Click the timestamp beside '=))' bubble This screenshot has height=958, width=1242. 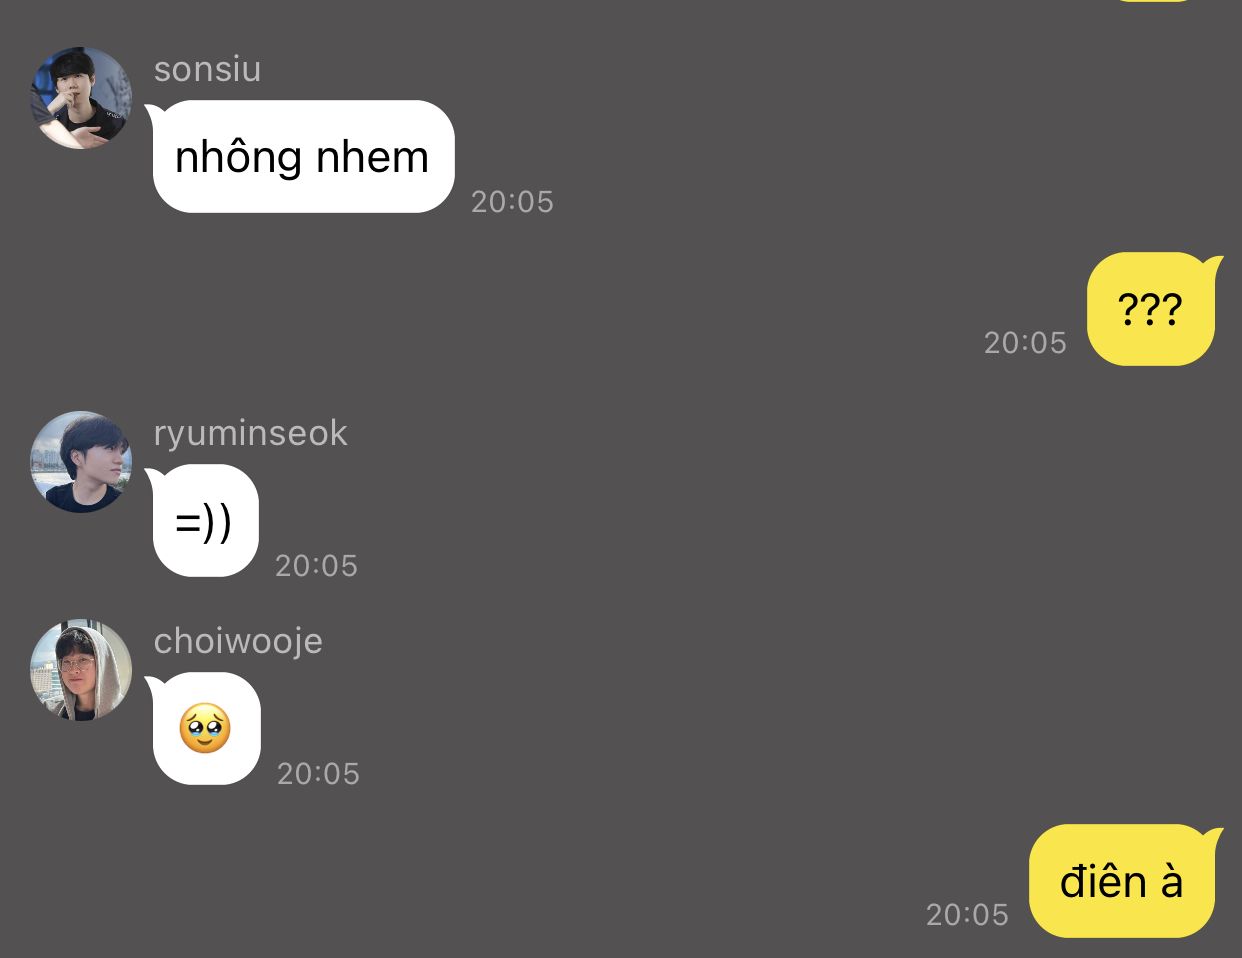[316, 566]
